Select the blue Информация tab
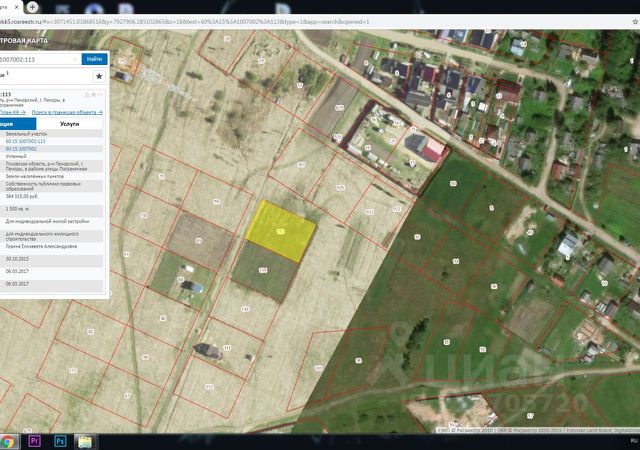The height and width of the screenshot is (450, 640). [x=16, y=125]
